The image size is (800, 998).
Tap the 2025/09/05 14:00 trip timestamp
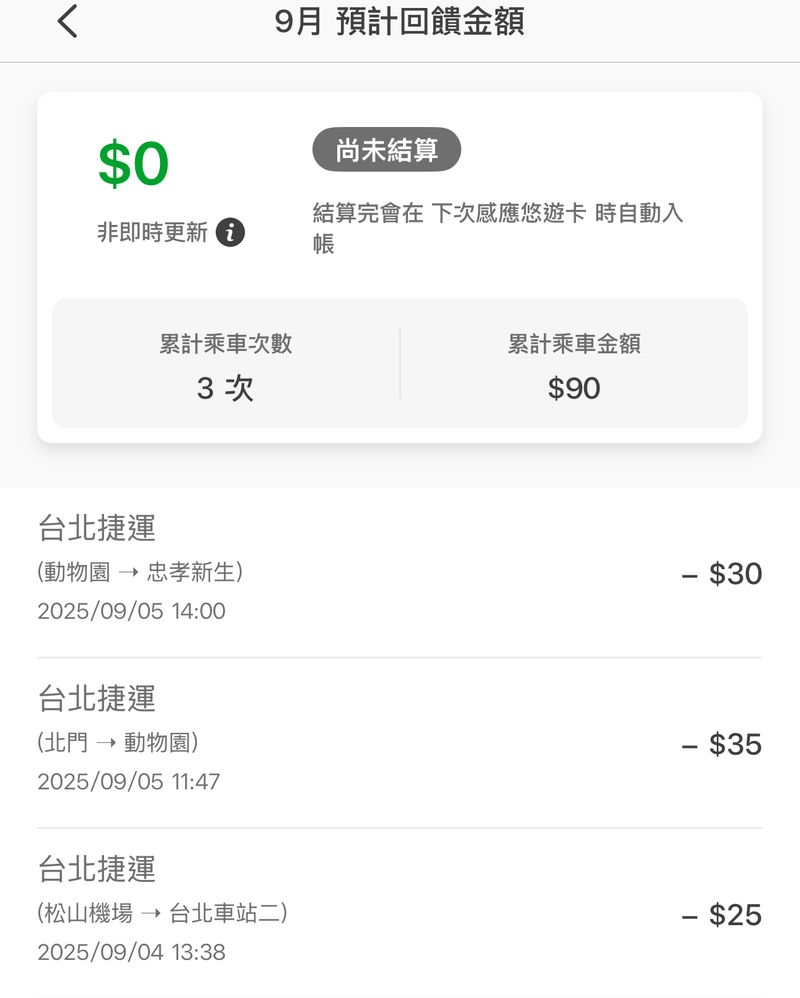pyautogui.click(x=131, y=611)
